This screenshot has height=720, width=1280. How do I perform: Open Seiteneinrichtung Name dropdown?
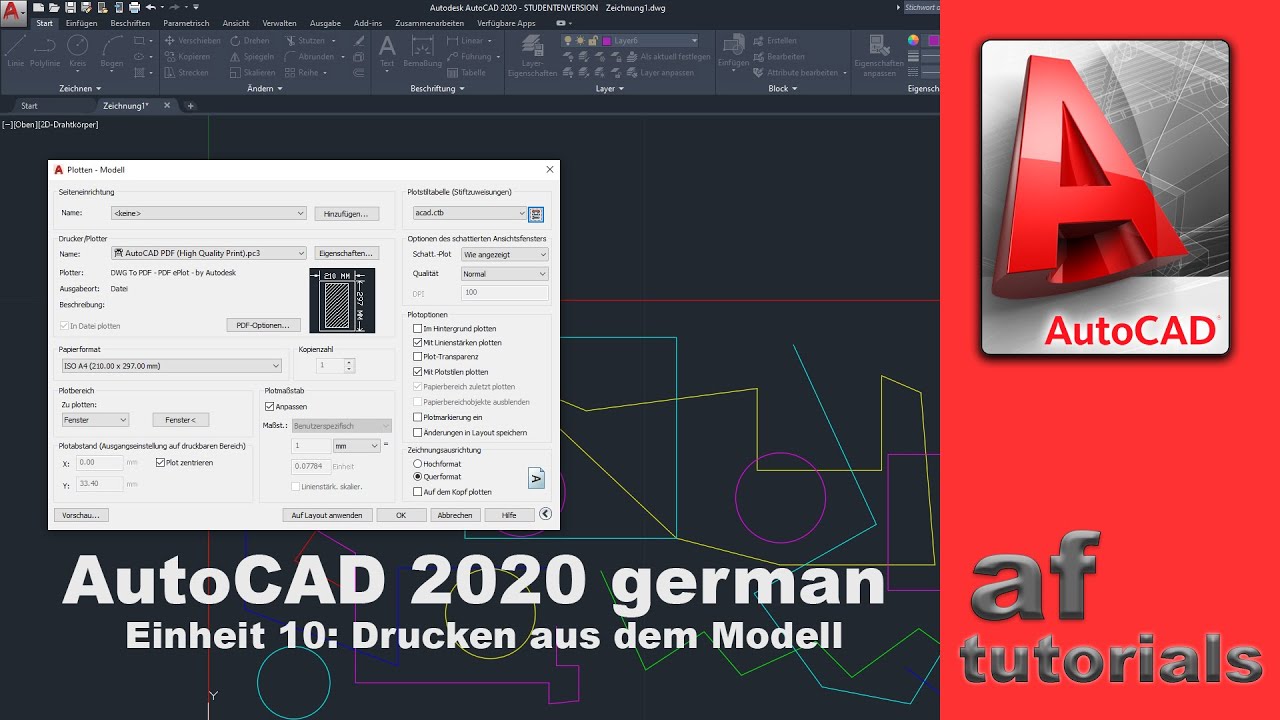tap(209, 213)
